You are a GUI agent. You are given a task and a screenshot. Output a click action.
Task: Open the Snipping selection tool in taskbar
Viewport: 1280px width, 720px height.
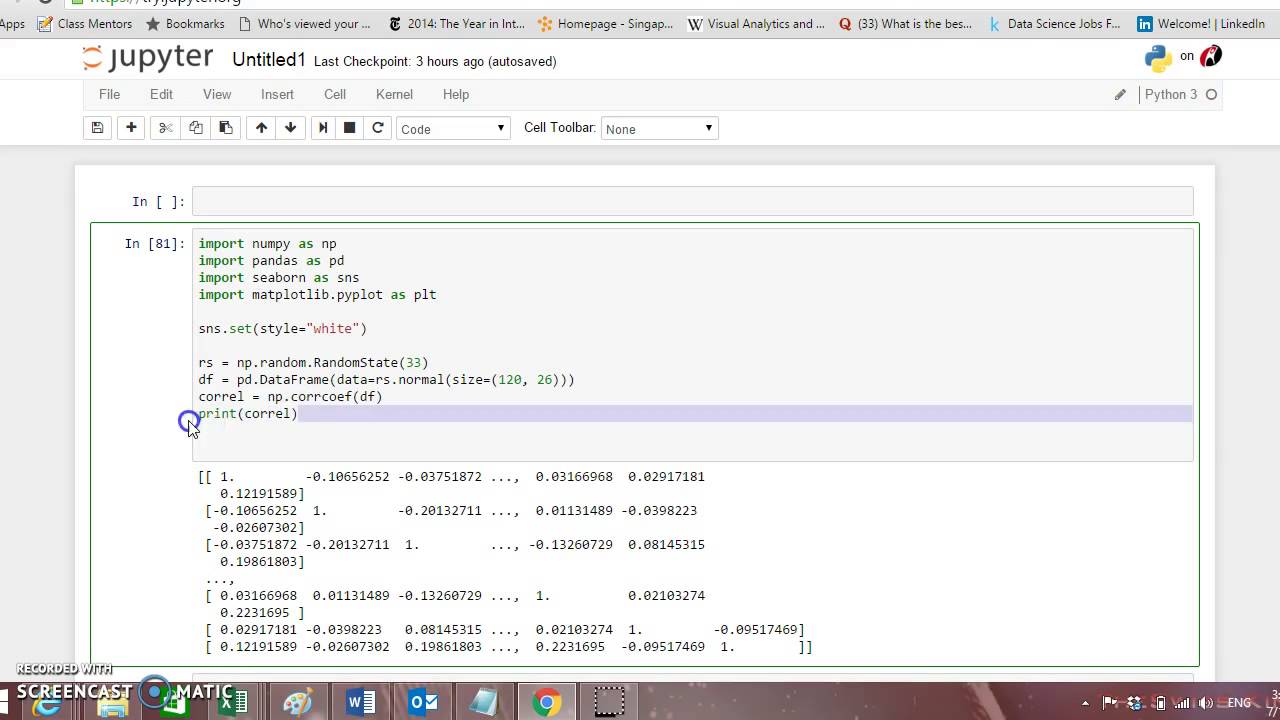click(x=609, y=702)
